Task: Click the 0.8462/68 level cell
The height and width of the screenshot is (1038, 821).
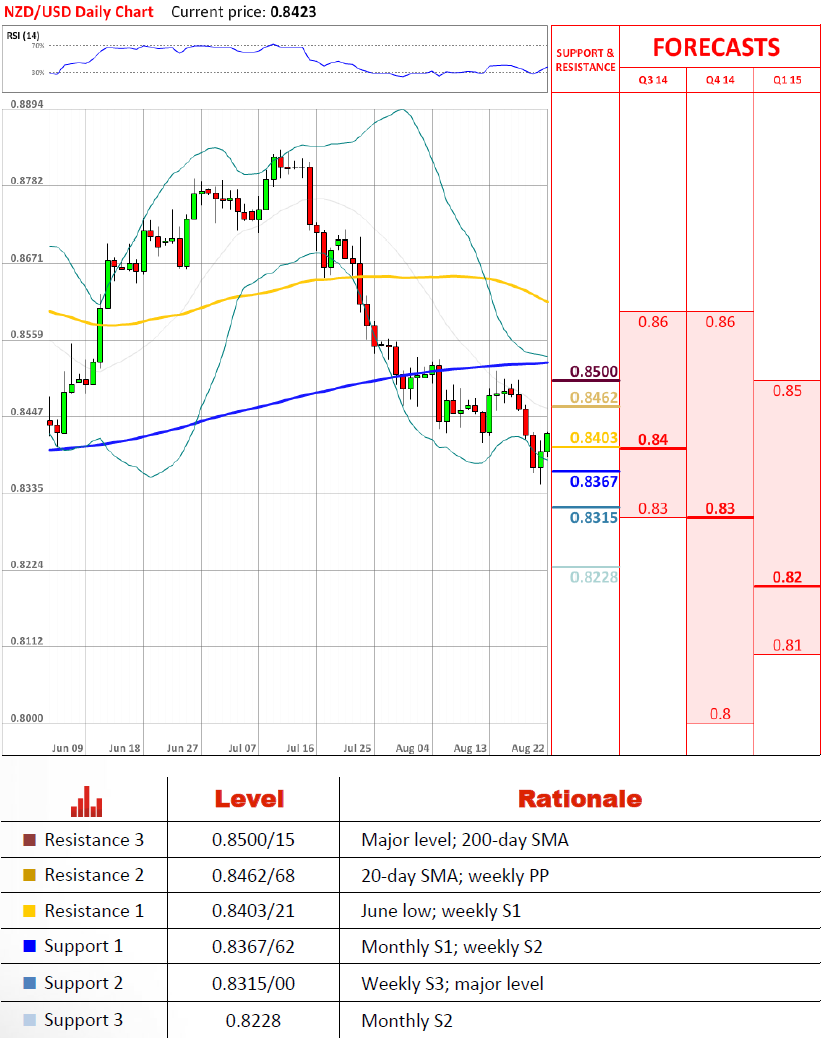Action: 254,876
